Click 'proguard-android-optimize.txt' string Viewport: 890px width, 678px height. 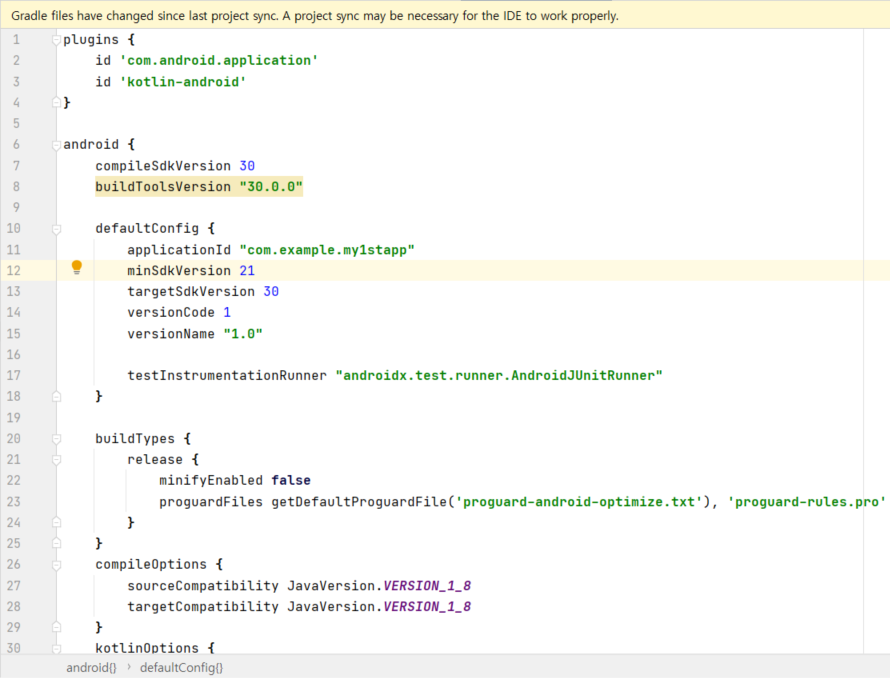[579, 502]
